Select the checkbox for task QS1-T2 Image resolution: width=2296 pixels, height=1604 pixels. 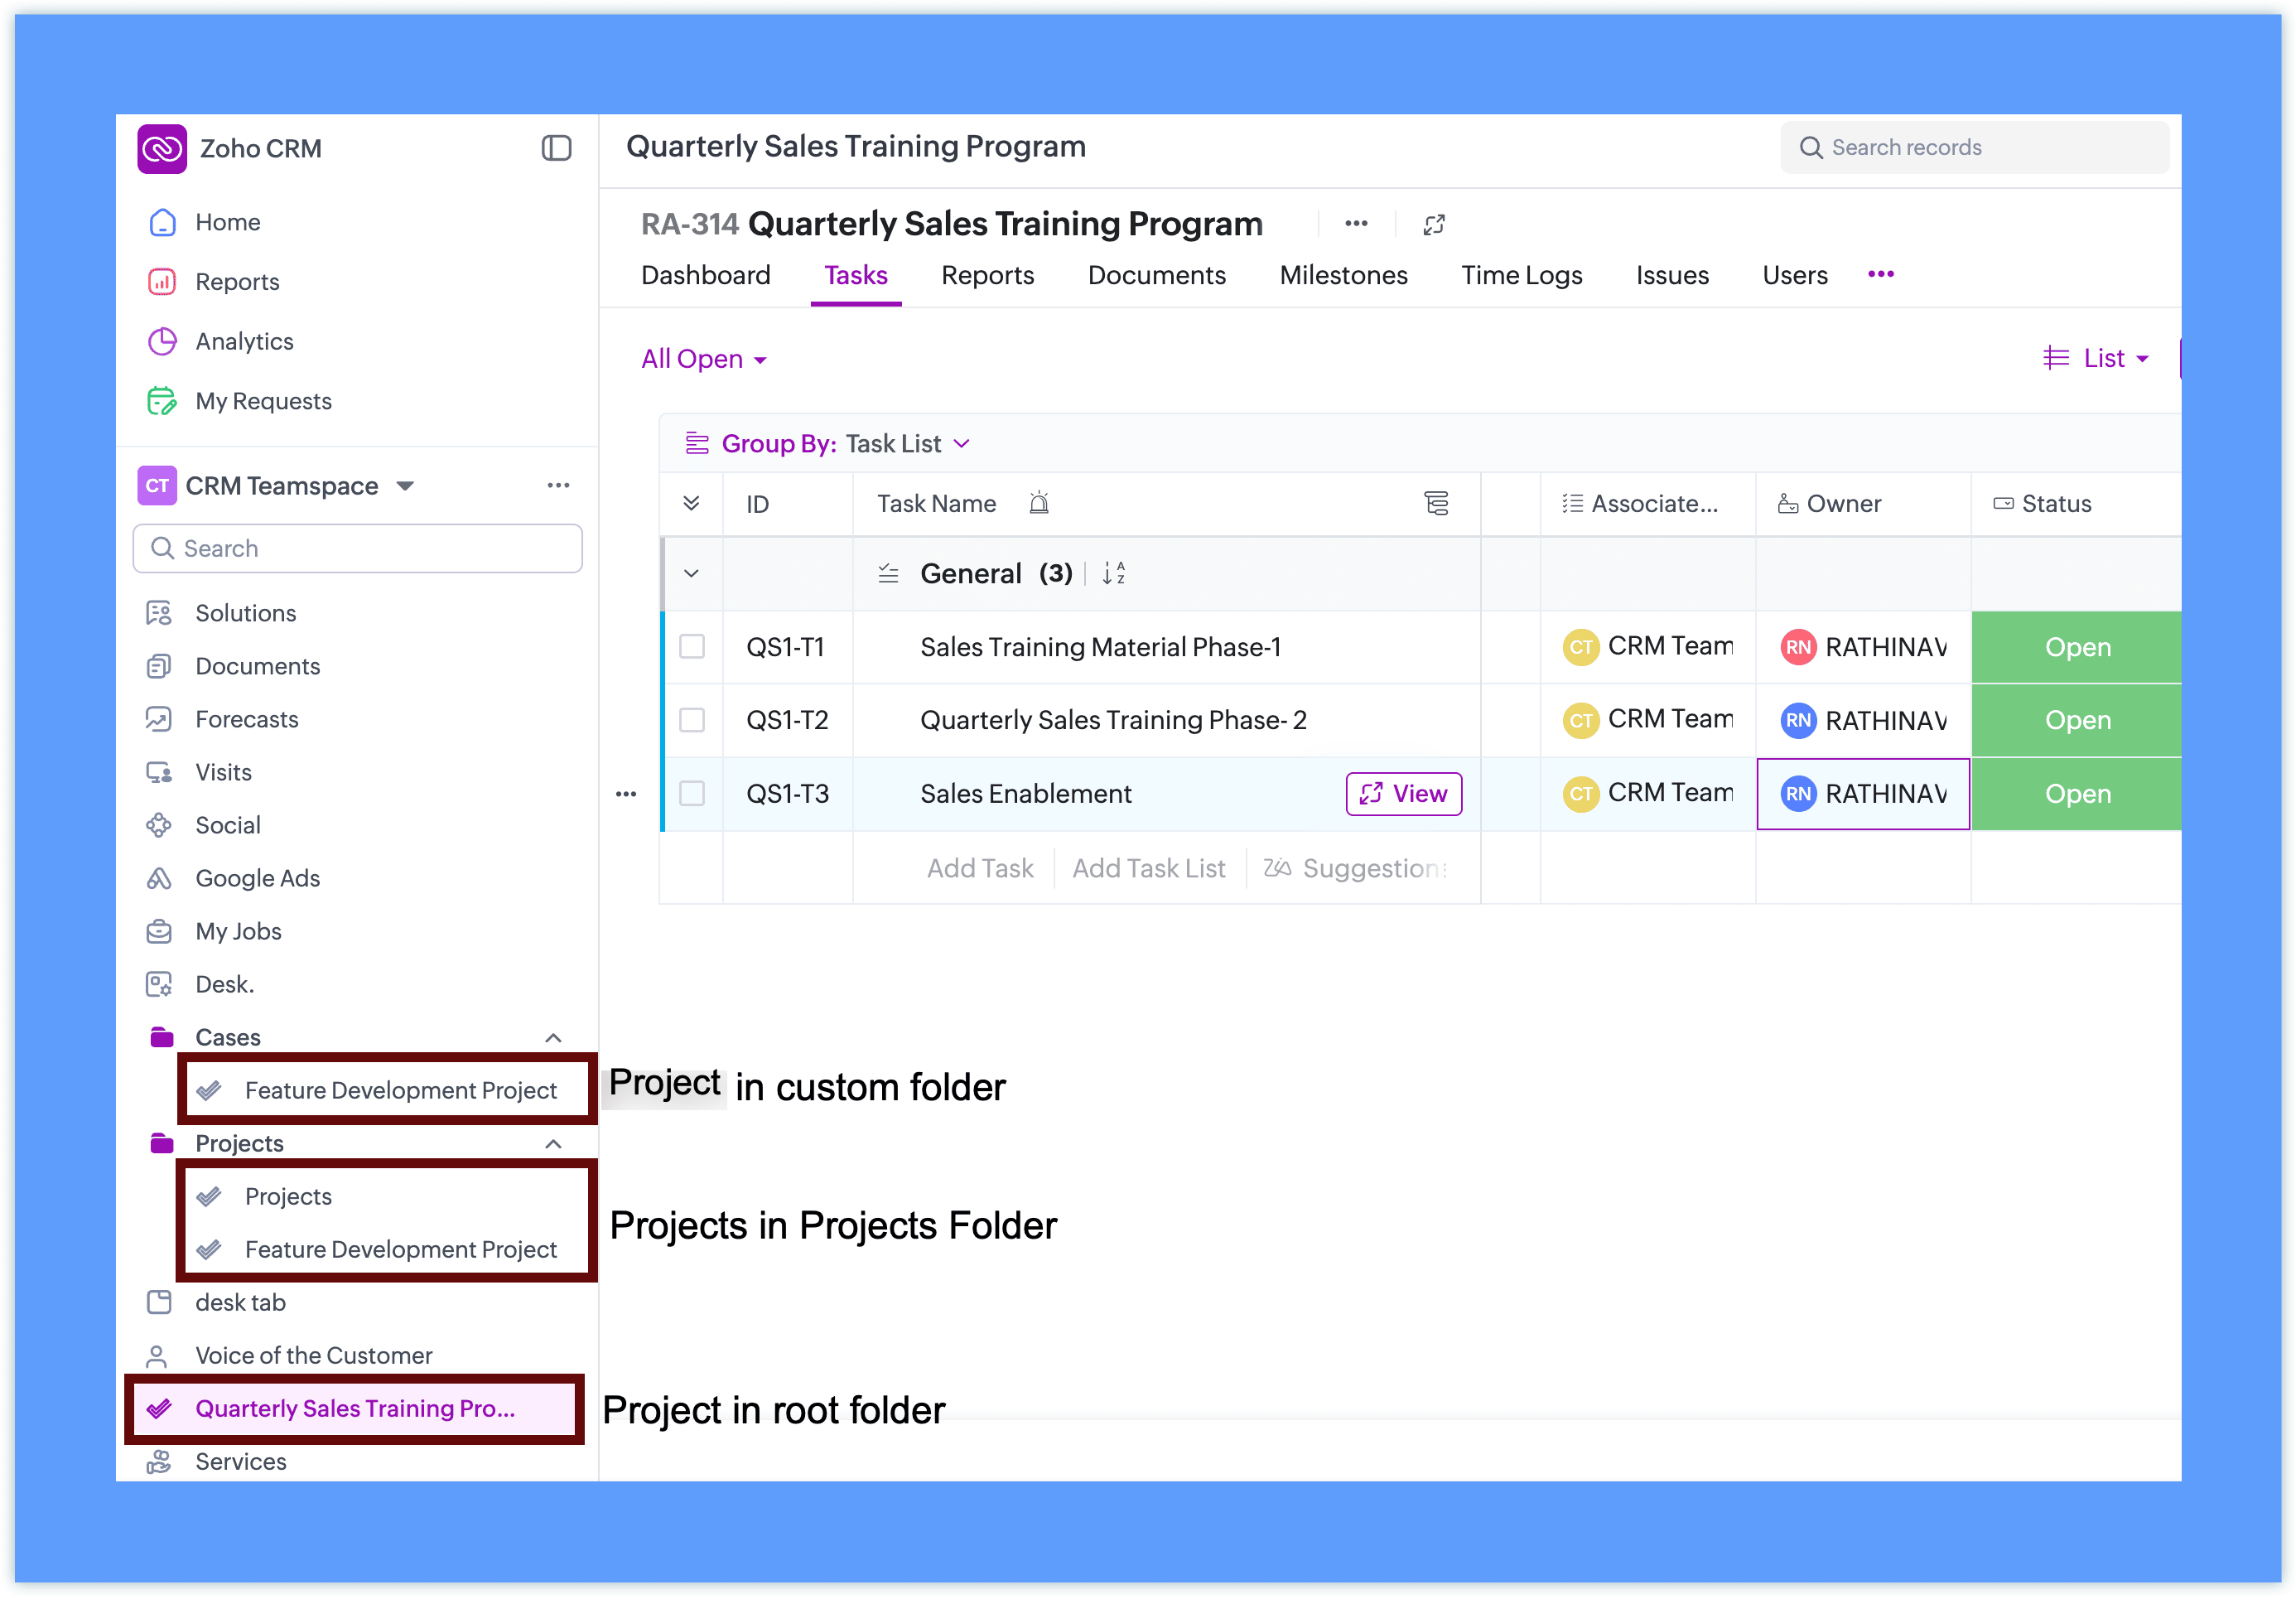pyautogui.click(x=692, y=720)
